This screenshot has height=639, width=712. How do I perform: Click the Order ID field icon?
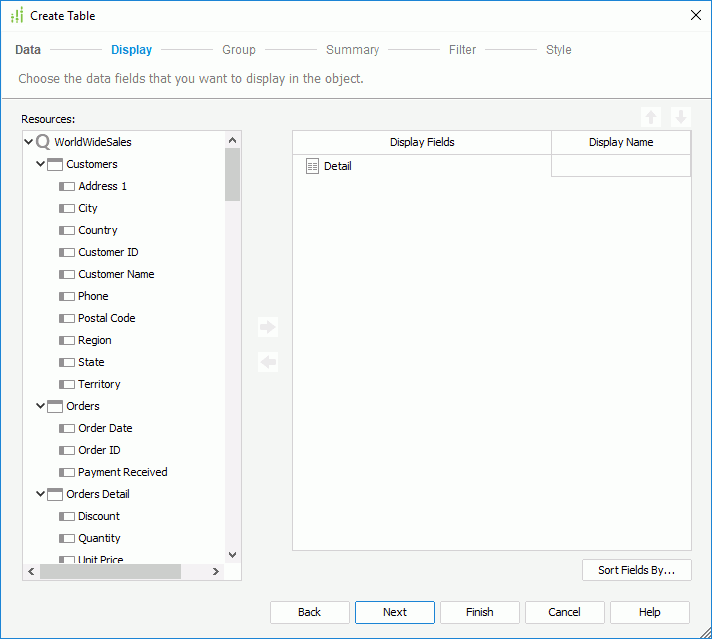coord(67,450)
